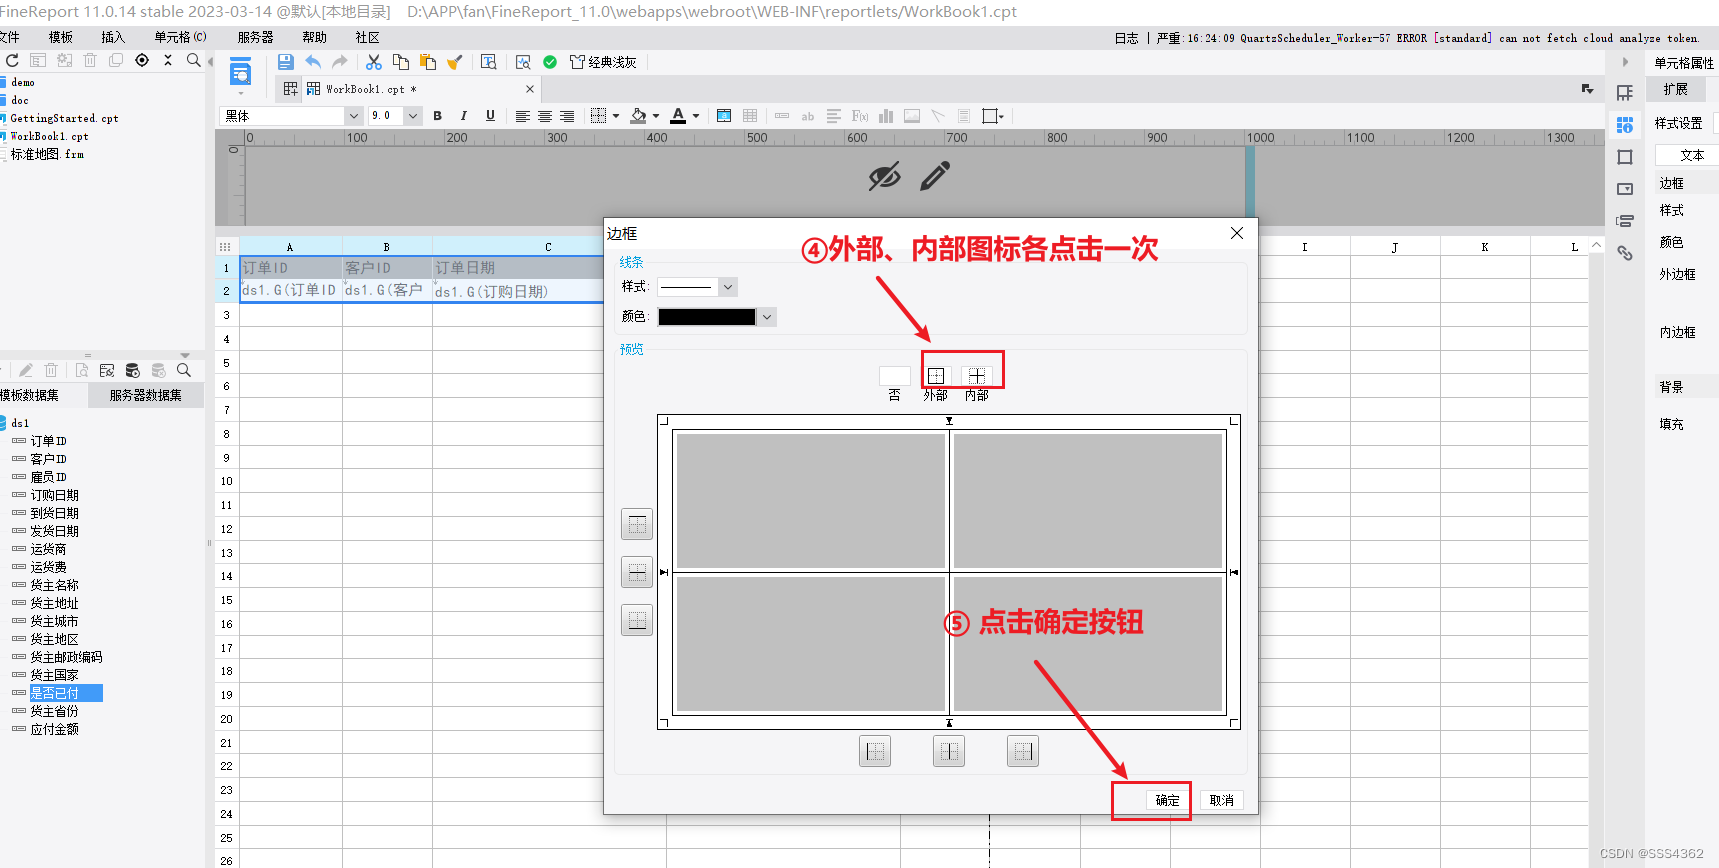Click the font color A swatch
The width and height of the screenshot is (1719, 868).
point(678,116)
